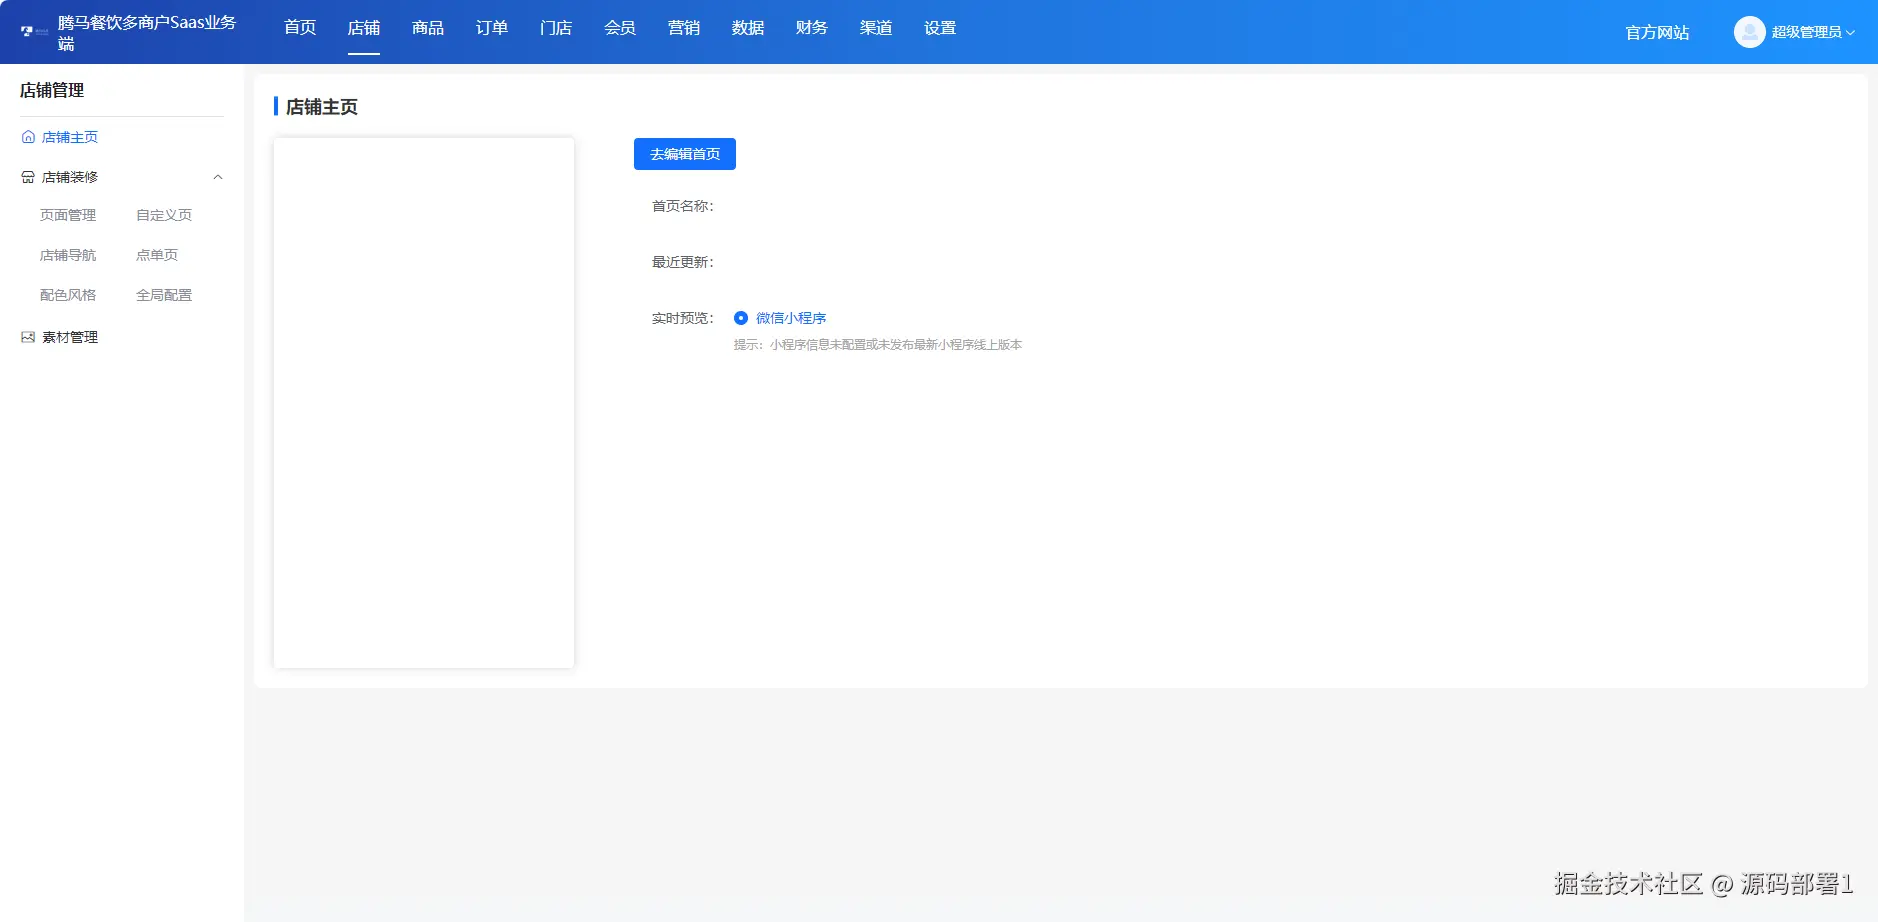Click the 最近更新 label

683,262
